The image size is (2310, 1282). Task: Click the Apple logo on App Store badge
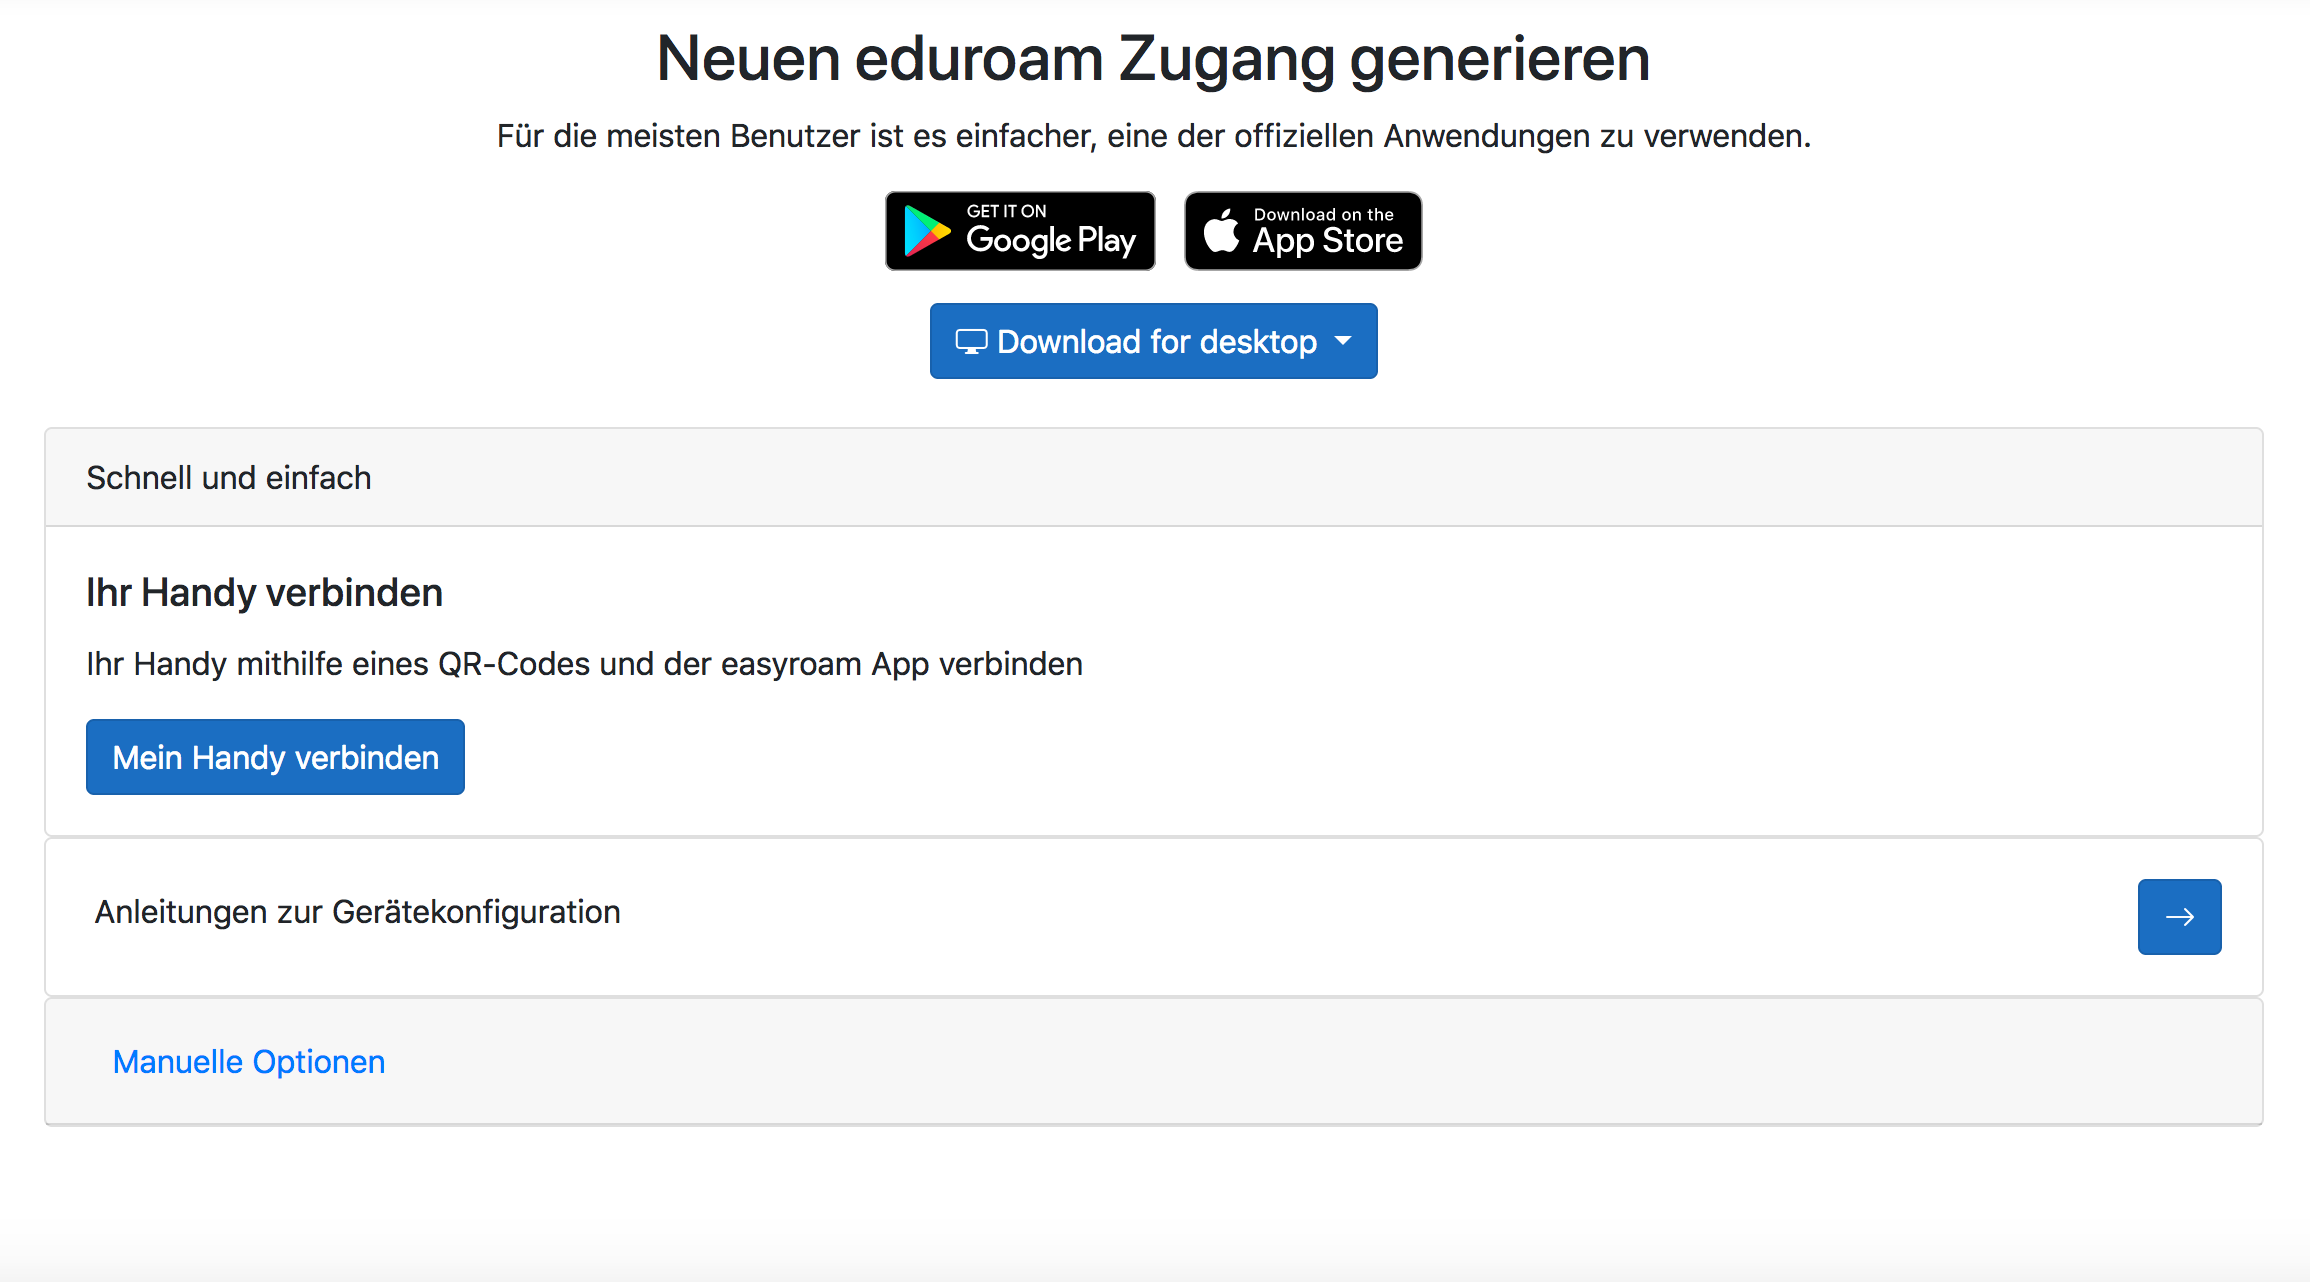click(x=1221, y=230)
